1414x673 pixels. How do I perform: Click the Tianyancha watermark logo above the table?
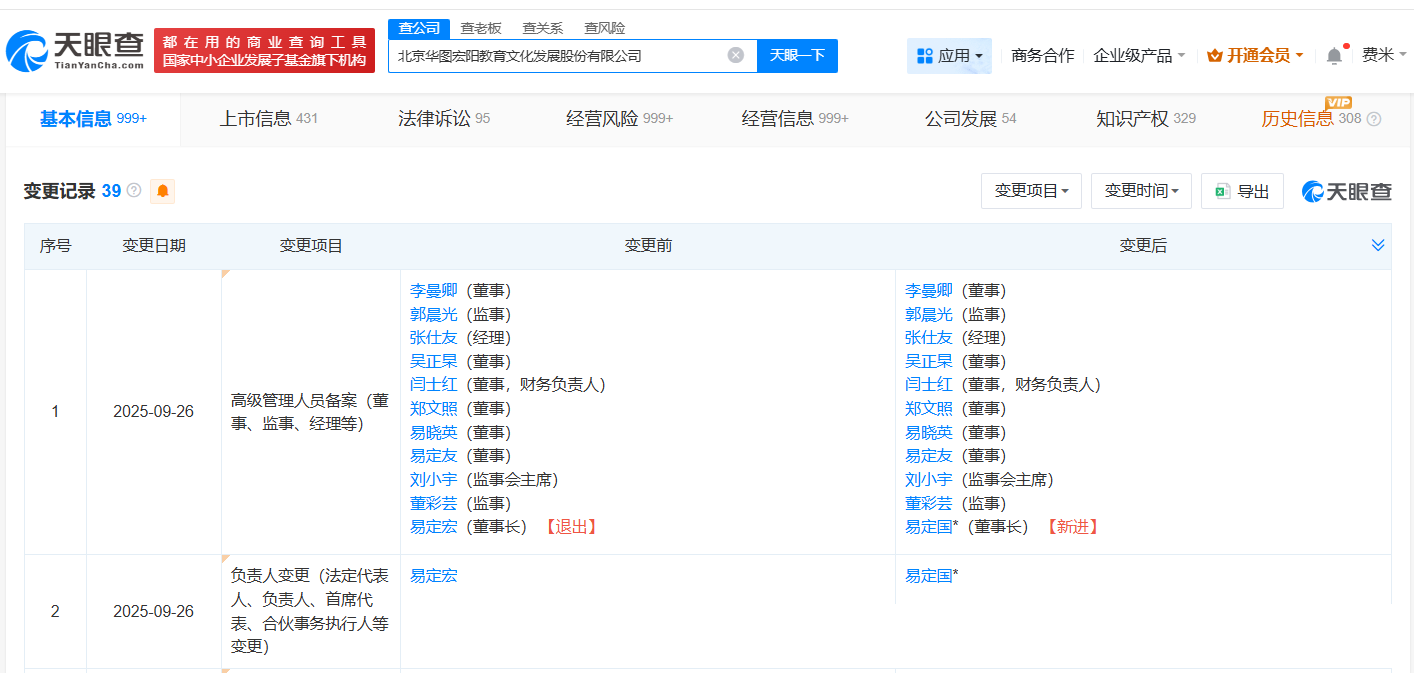[x=1346, y=190]
